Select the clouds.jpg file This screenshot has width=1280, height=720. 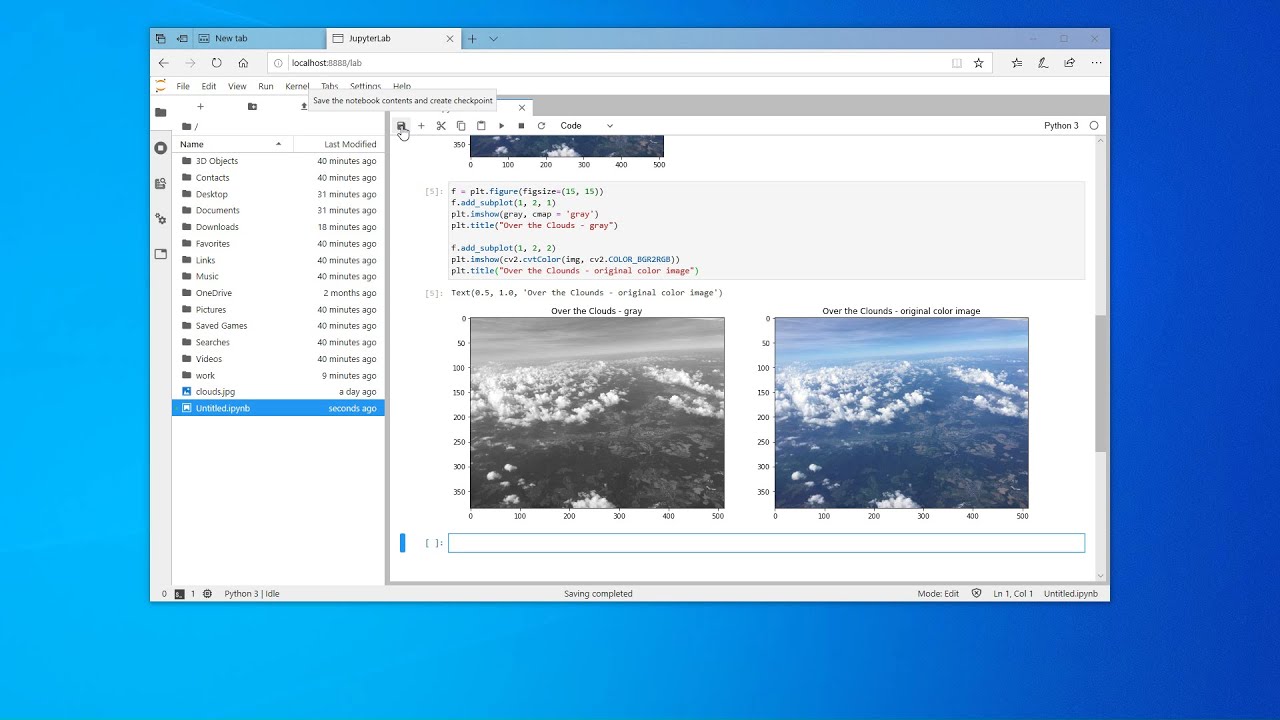(x=278, y=392)
